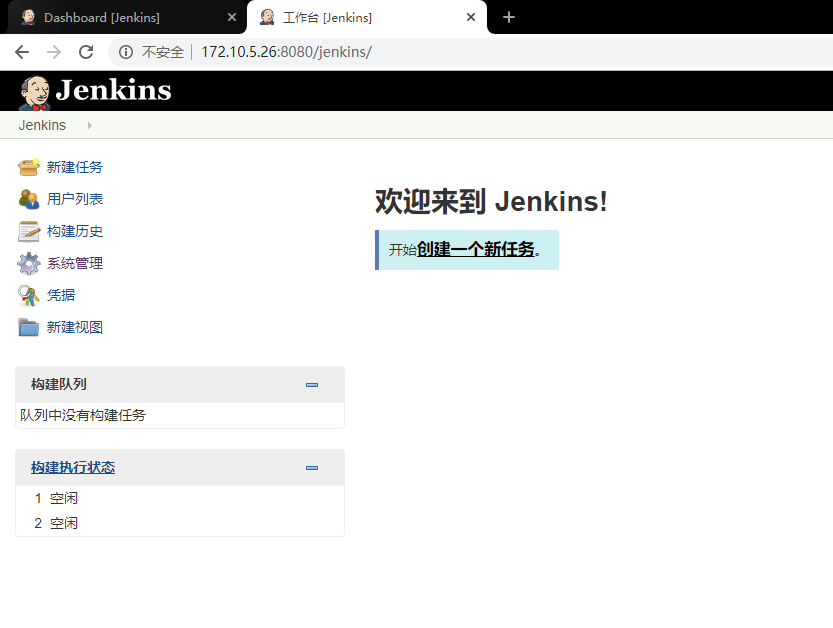Viewport: 833px width, 628px height.
Task: Open the 构建历史 link
Action: click(75, 232)
